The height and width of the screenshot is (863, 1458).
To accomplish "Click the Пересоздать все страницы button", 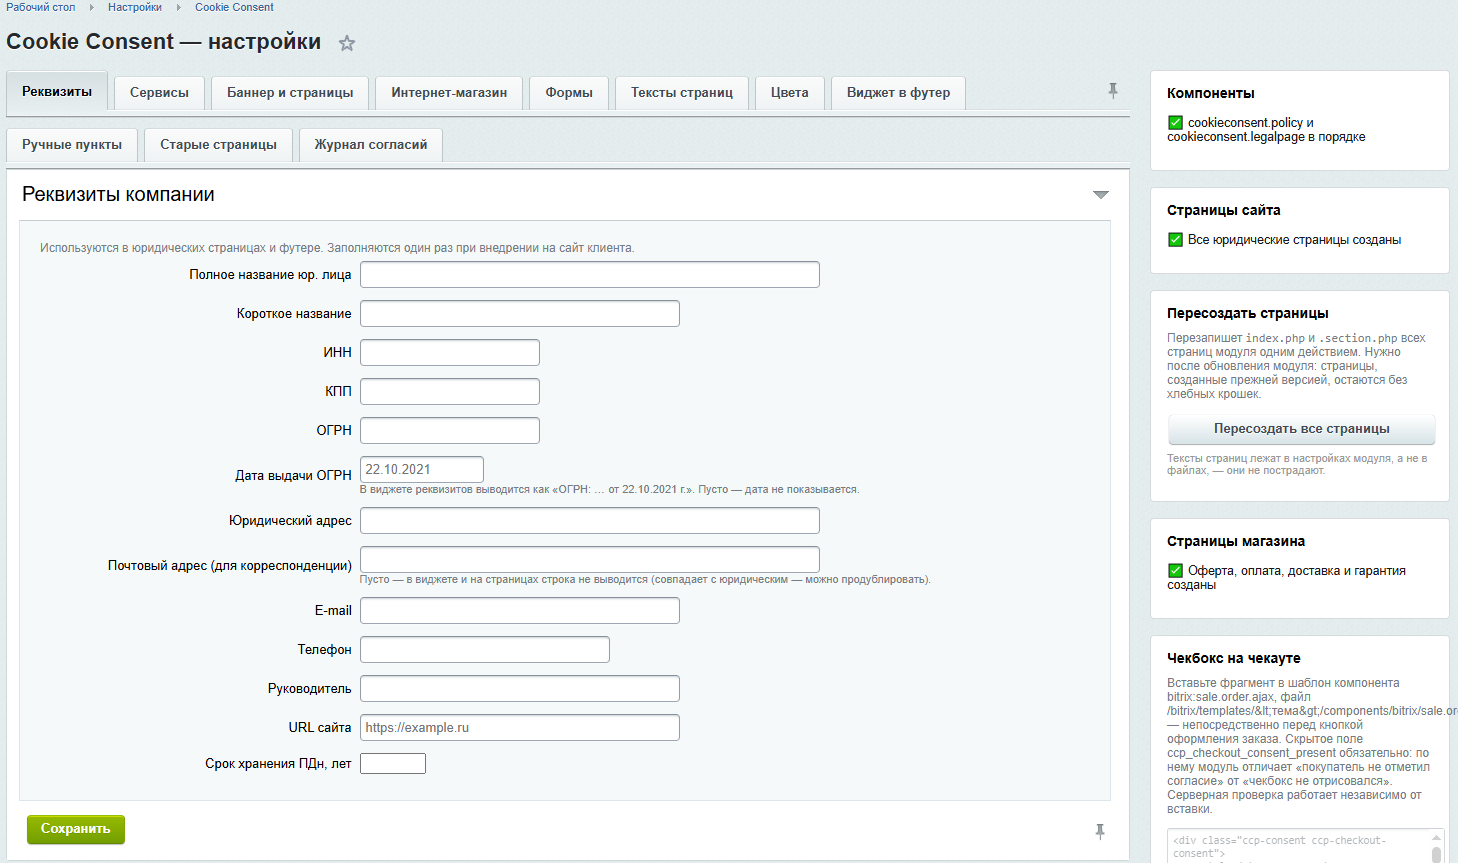I will pos(1302,429).
